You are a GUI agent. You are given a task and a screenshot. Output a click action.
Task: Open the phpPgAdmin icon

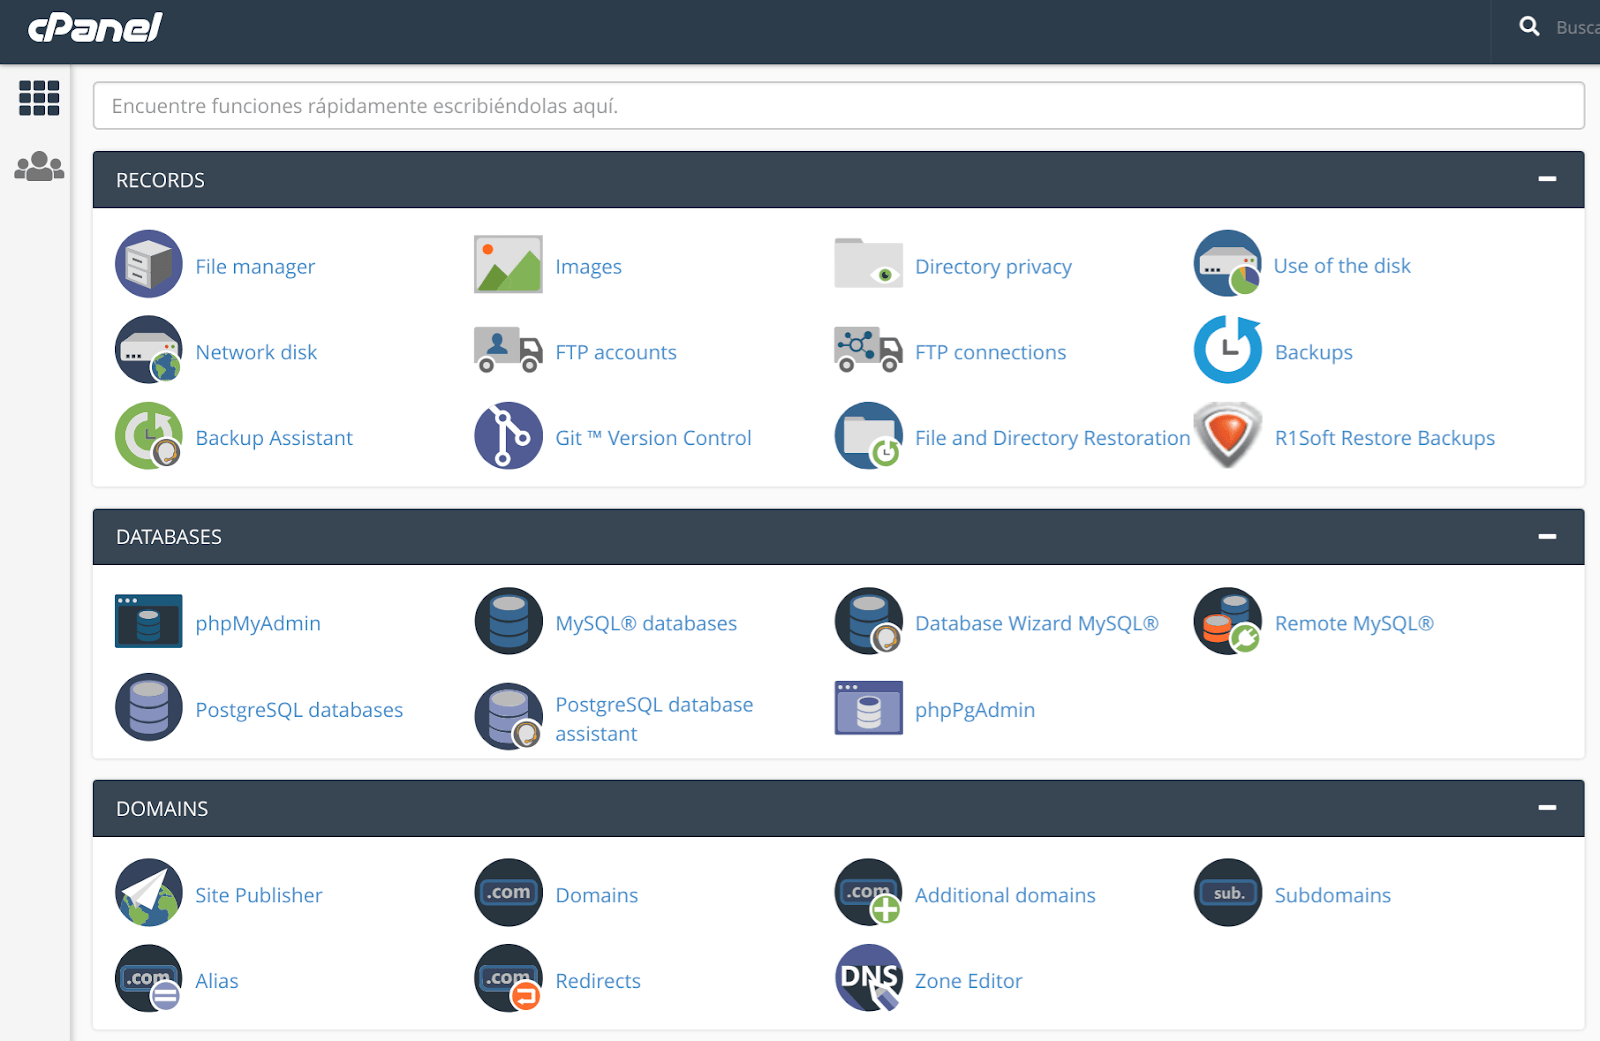point(868,708)
